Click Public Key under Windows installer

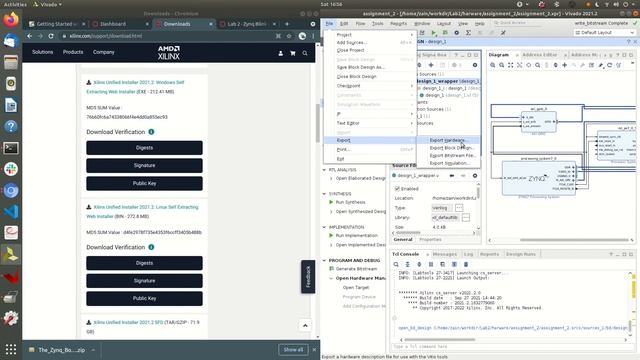(144, 183)
